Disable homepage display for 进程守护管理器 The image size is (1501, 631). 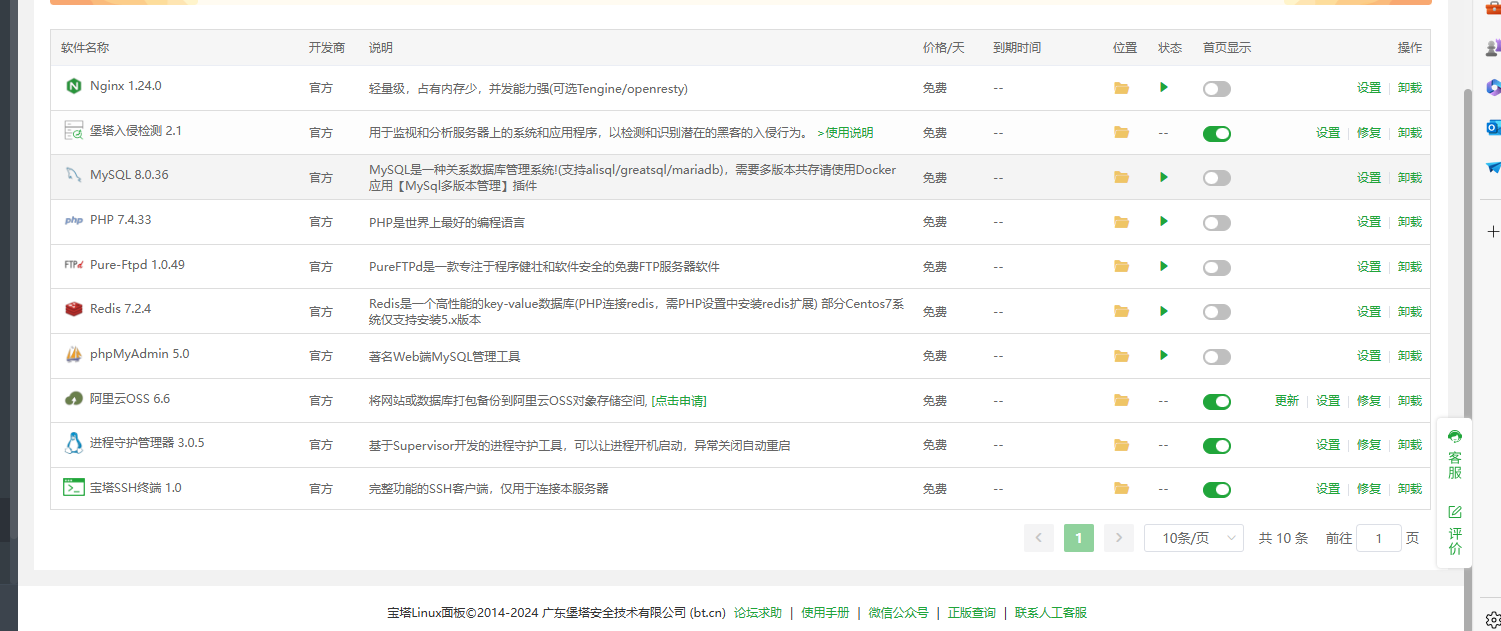point(1217,446)
